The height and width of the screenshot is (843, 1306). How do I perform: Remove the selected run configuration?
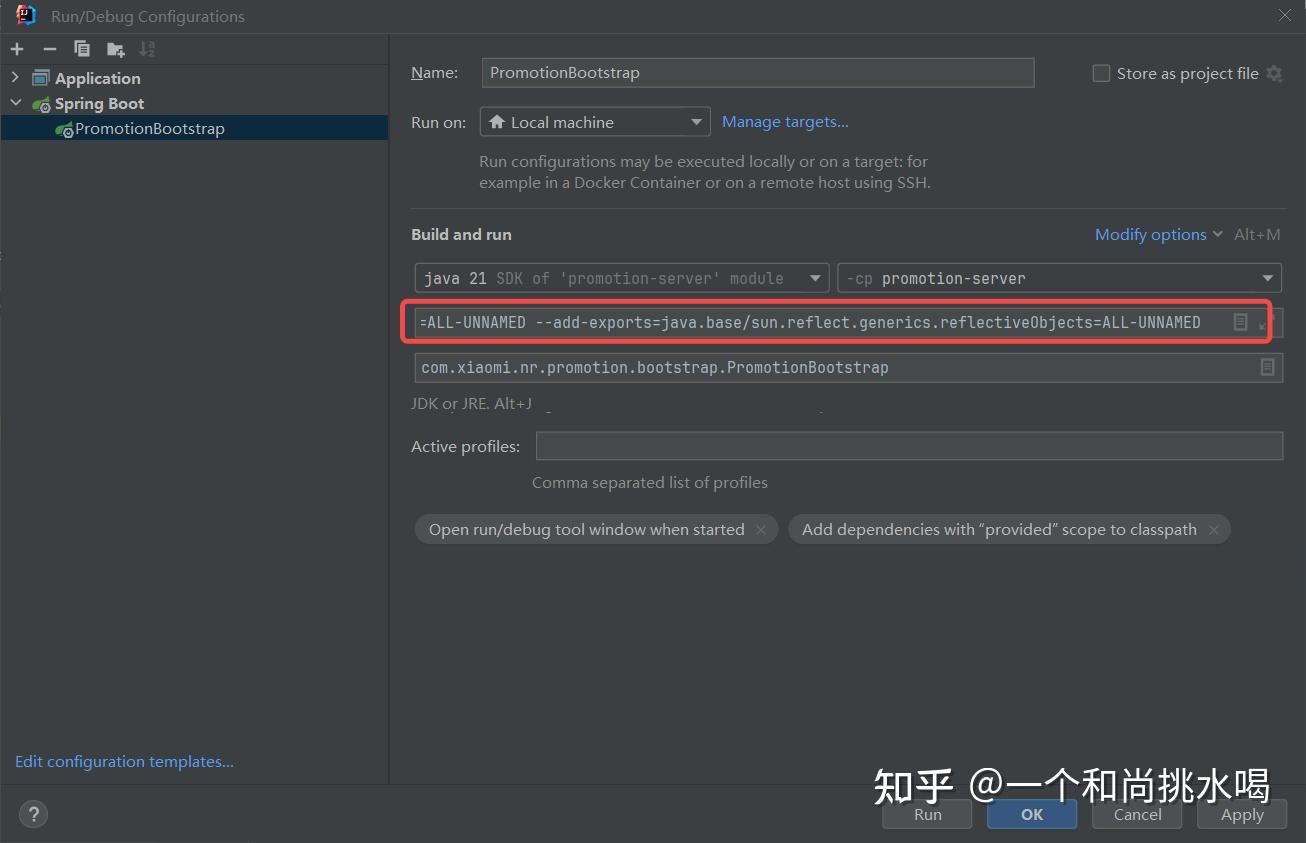49,48
